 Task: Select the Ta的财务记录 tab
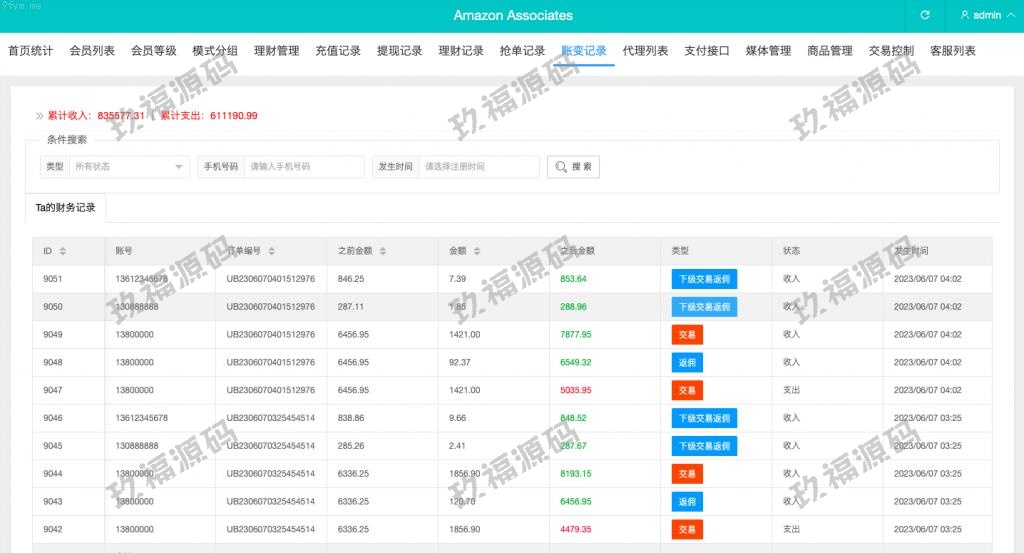pos(65,208)
